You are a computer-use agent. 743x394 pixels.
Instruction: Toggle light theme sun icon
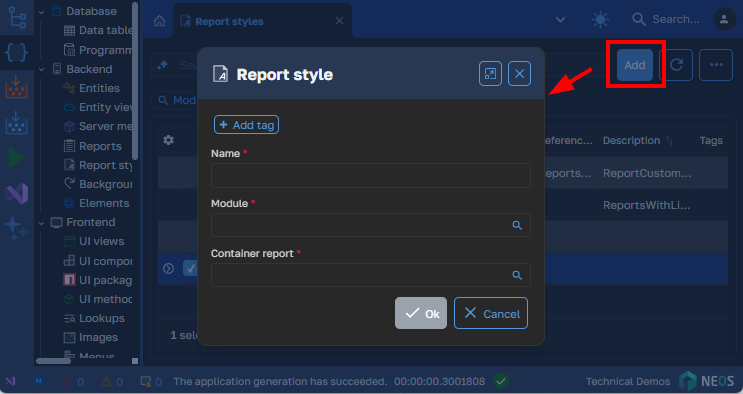pyautogui.click(x=600, y=19)
